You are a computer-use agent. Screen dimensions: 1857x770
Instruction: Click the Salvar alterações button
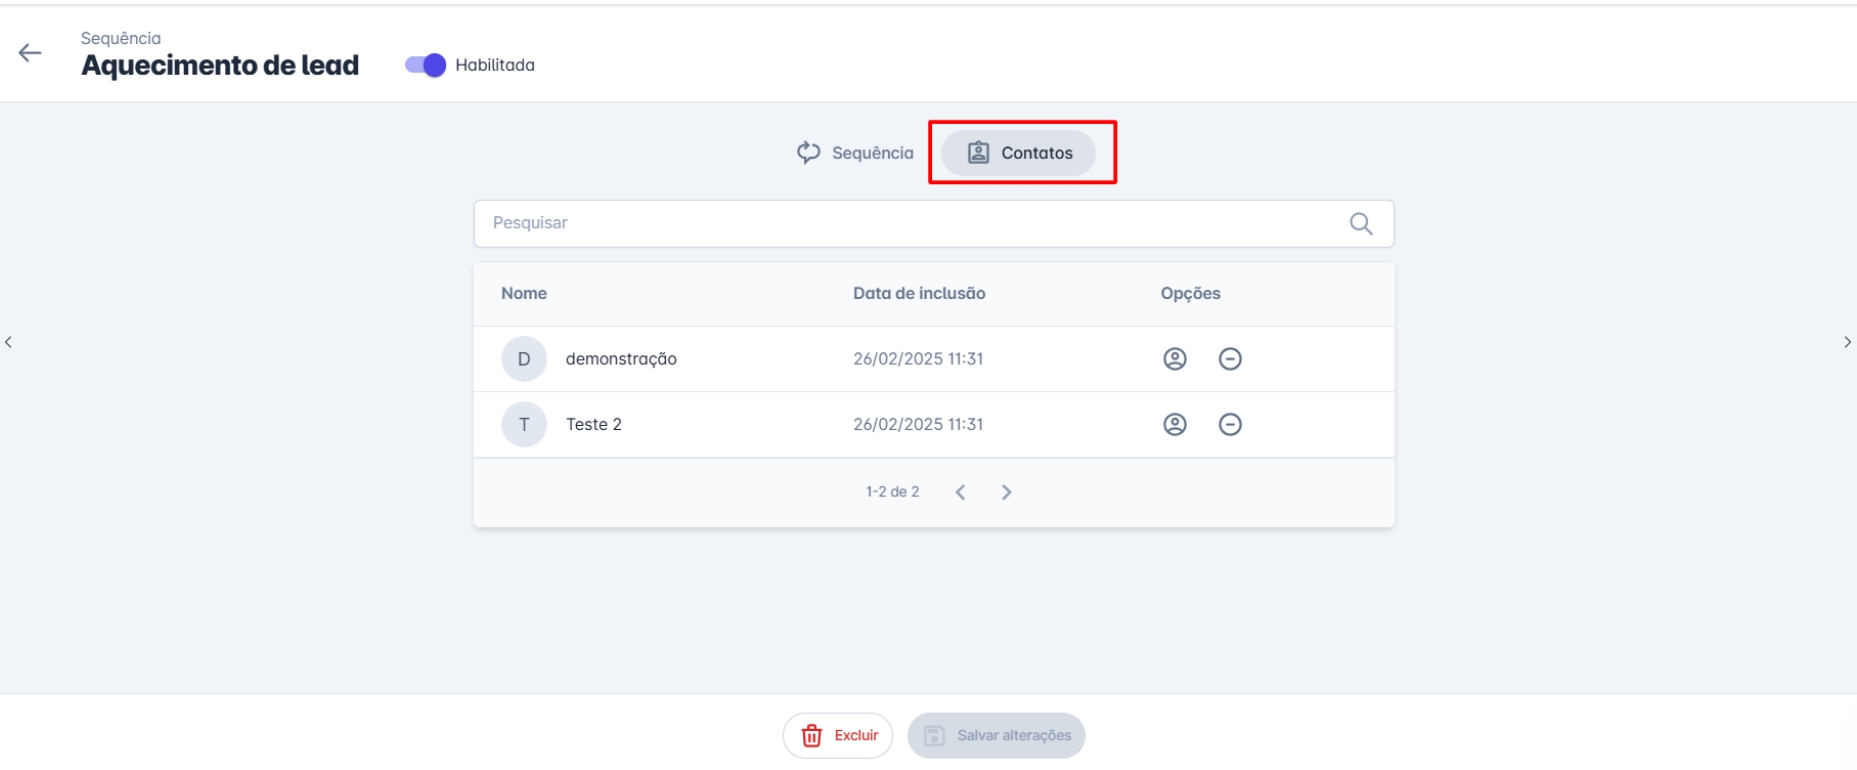click(996, 736)
